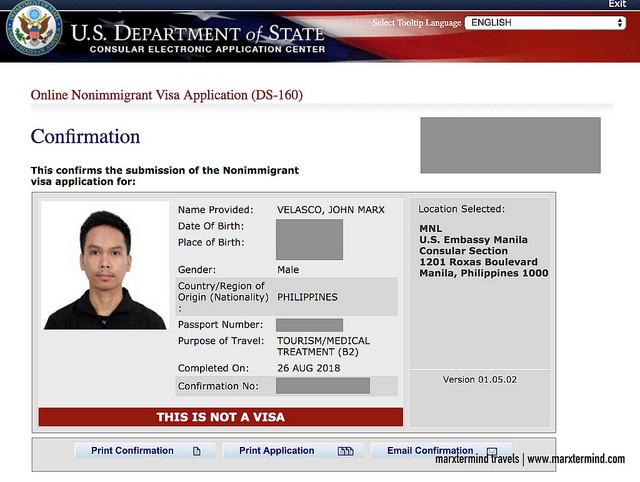This screenshot has width=640, height=482.
Task: Click the name VELASCO, JOHN MARX
Action: (x=331, y=210)
